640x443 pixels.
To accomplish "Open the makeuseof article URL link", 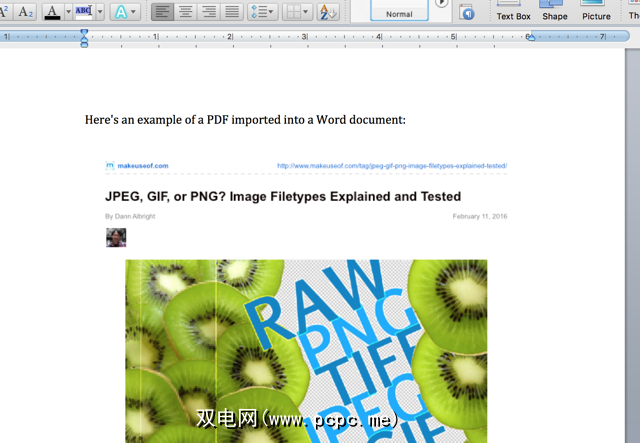I will click(x=392, y=166).
